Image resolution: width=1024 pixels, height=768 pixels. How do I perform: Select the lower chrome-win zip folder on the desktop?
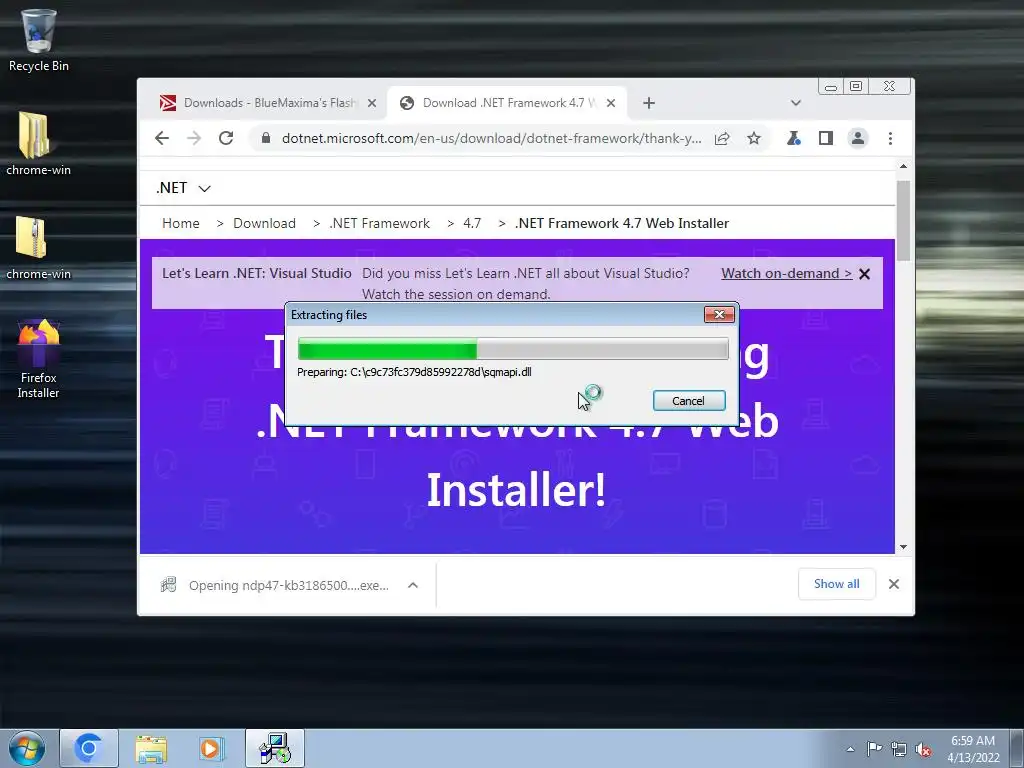pyautogui.click(x=38, y=248)
